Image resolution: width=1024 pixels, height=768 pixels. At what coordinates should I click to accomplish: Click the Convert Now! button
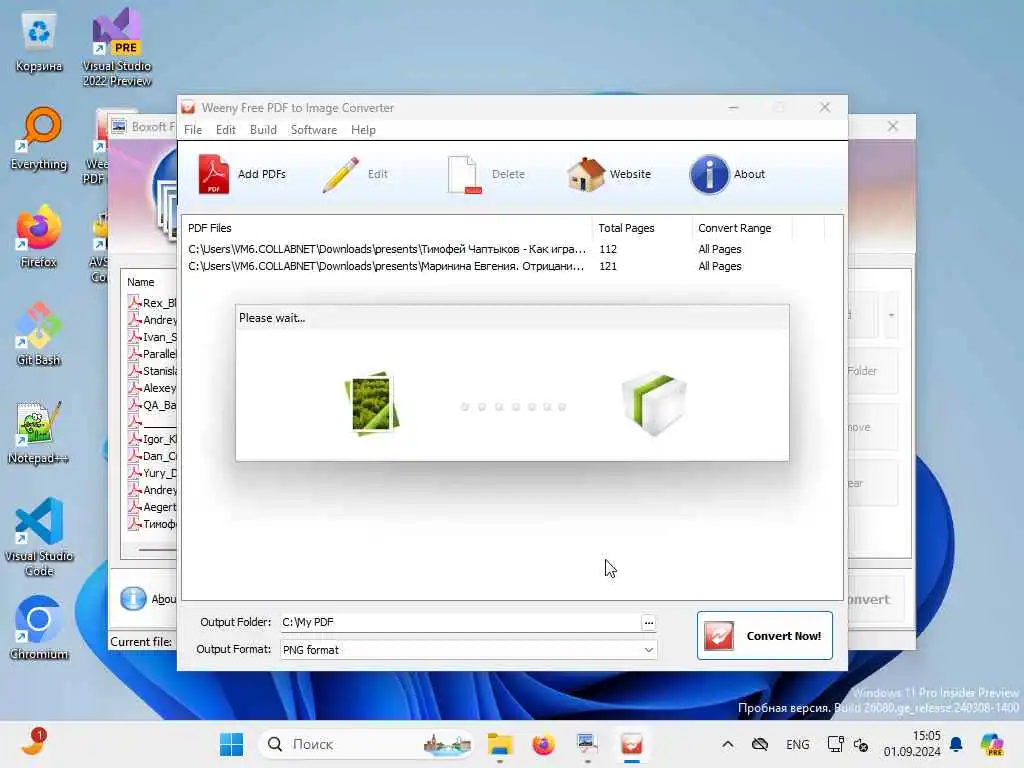pyautogui.click(x=765, y=635)
